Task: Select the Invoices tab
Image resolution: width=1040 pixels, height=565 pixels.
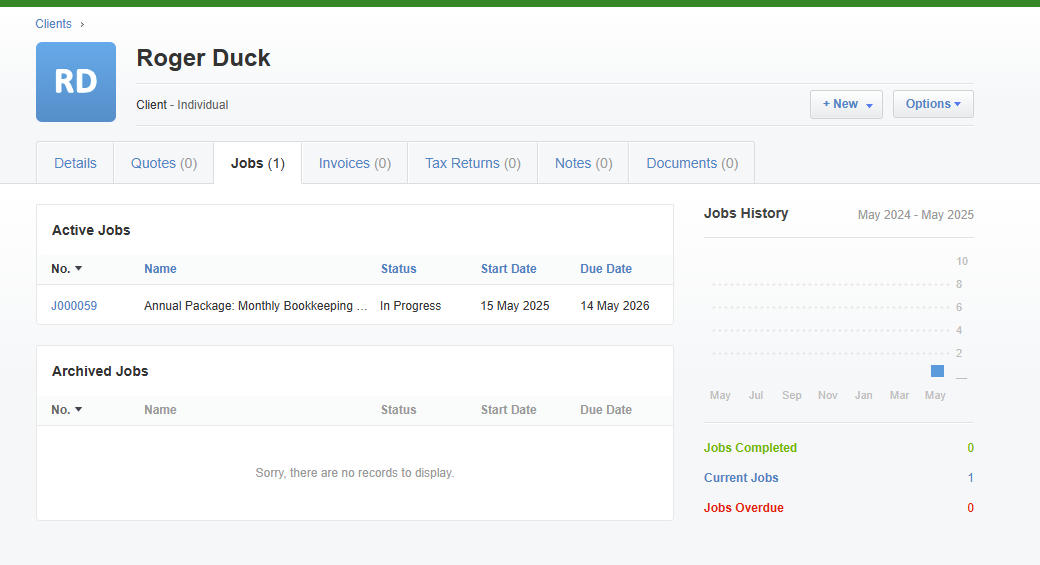Action: [354, 163]
